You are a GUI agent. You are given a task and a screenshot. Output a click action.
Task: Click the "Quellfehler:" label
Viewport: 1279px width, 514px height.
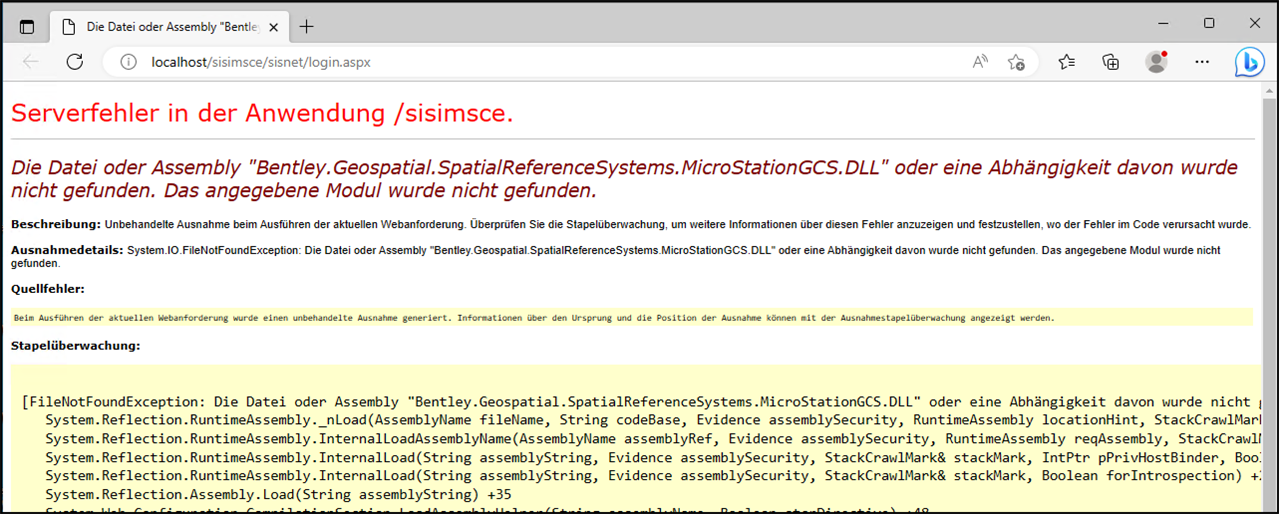click(48, 289)
